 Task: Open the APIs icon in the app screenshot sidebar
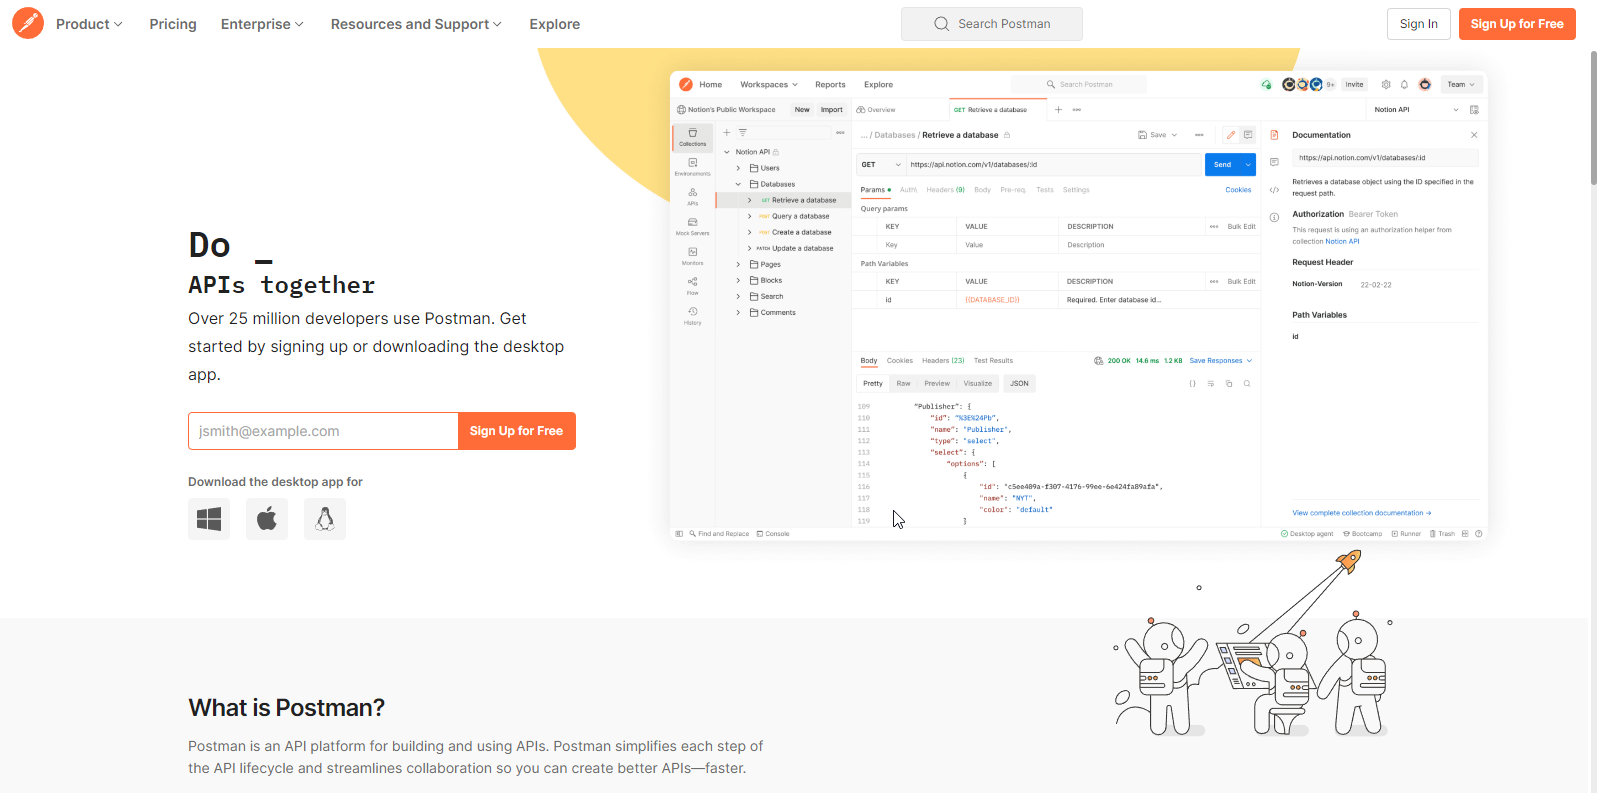[693, 196]
